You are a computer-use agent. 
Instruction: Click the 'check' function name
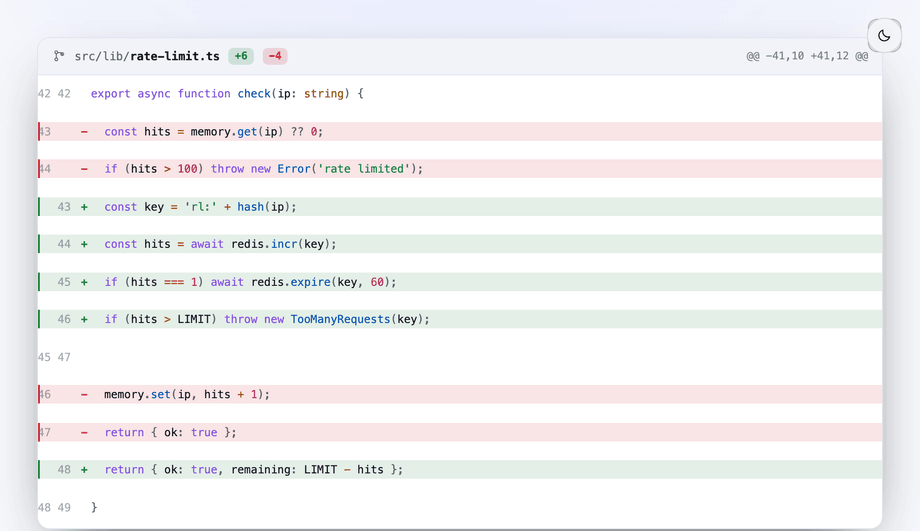(x=254, y=94)
